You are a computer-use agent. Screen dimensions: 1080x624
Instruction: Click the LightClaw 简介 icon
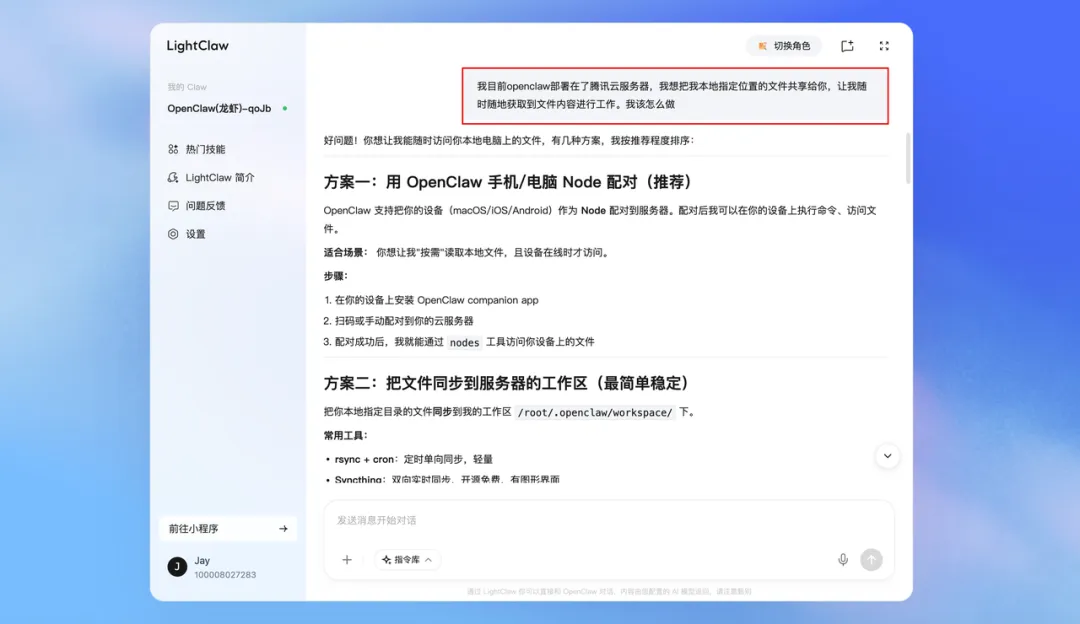[x=173, y=177]
